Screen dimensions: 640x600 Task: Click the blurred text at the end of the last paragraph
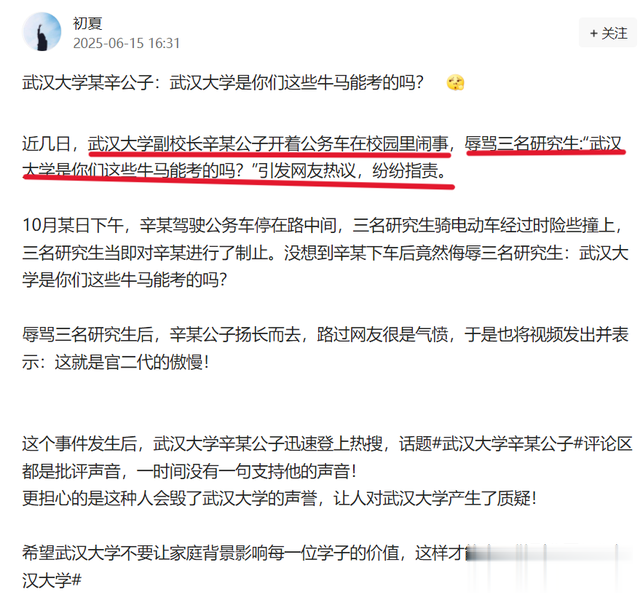click(x=547, y=553)
